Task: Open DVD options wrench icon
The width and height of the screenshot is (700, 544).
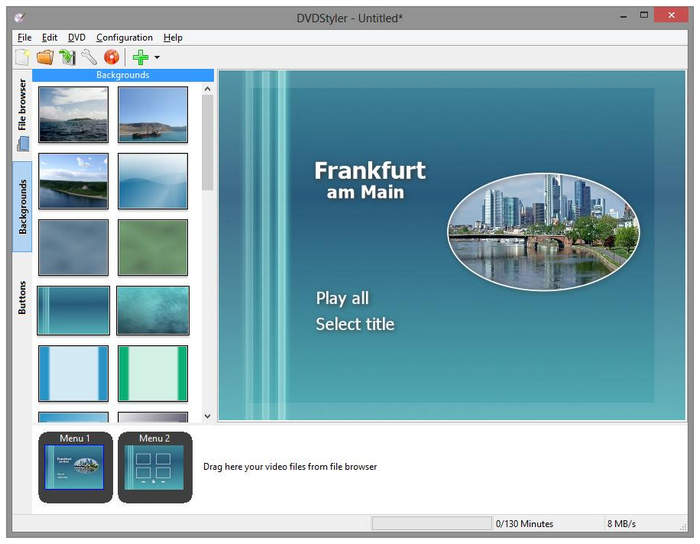Action: (x=89, y=58)
